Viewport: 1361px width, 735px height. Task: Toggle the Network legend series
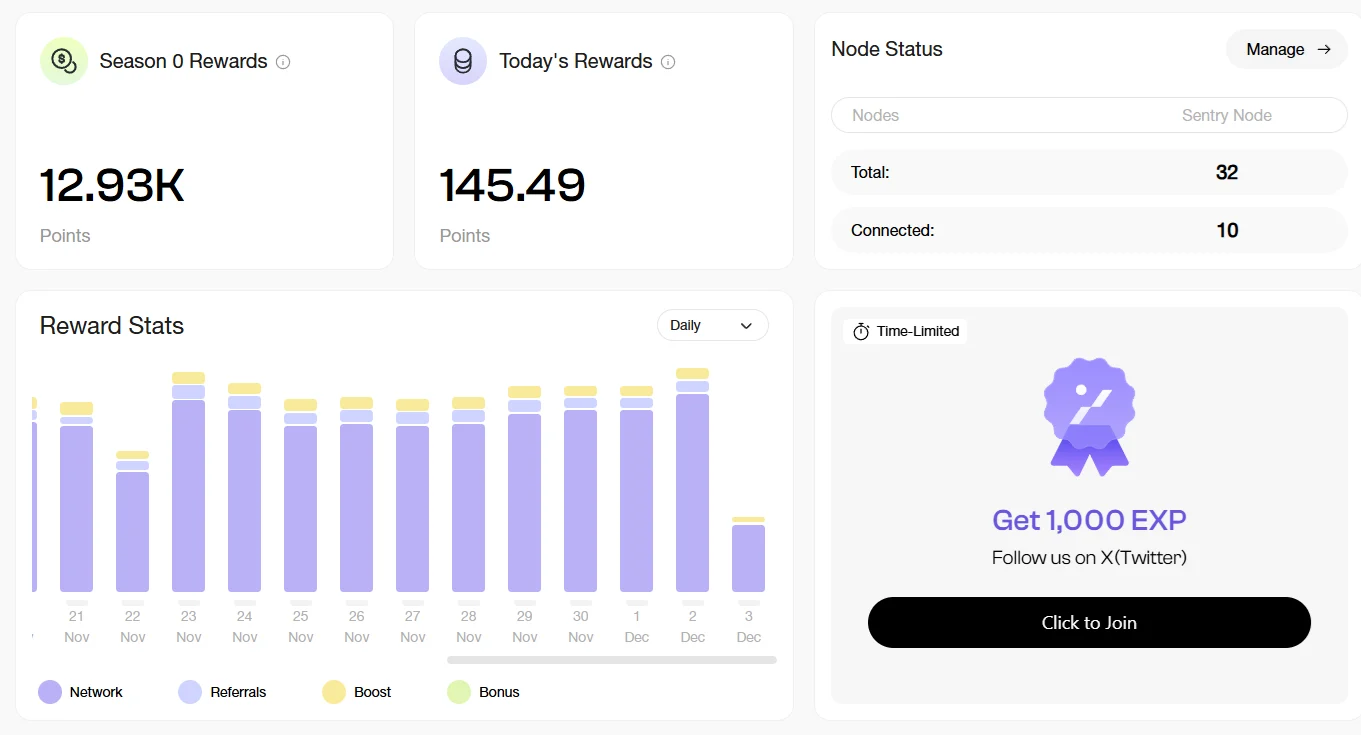coord(81,692)
